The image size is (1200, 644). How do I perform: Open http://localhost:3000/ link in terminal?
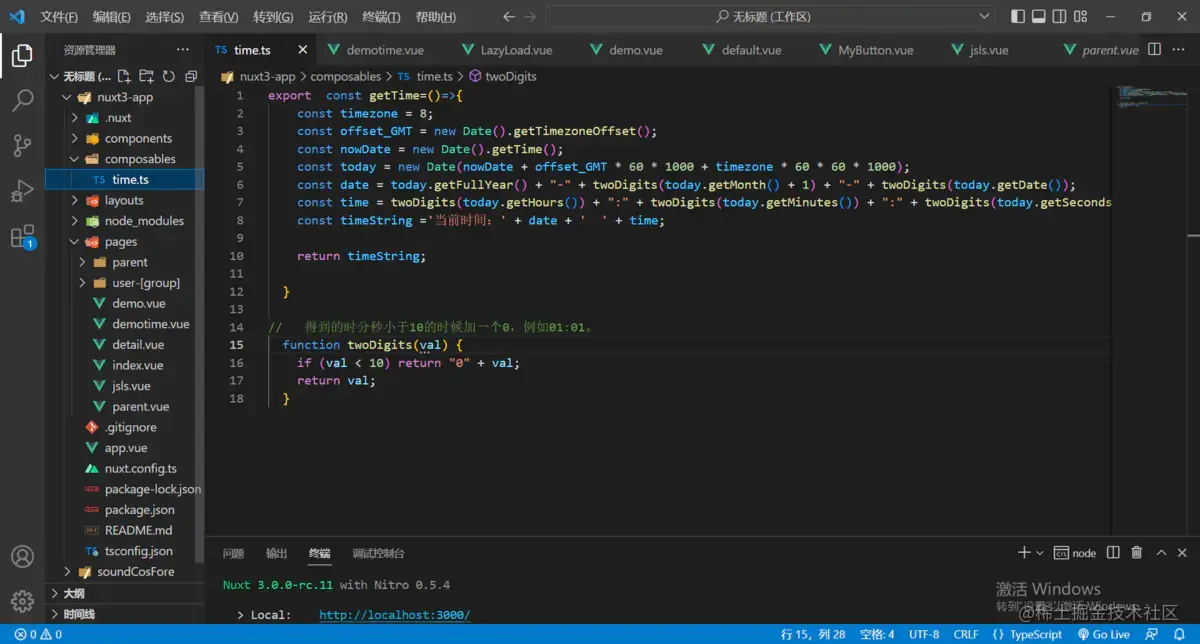point(394,615)
